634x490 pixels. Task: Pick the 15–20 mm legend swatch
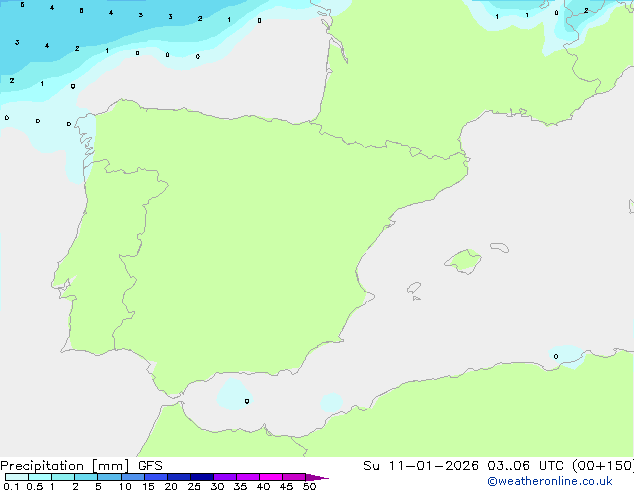[x=155, y=477]
